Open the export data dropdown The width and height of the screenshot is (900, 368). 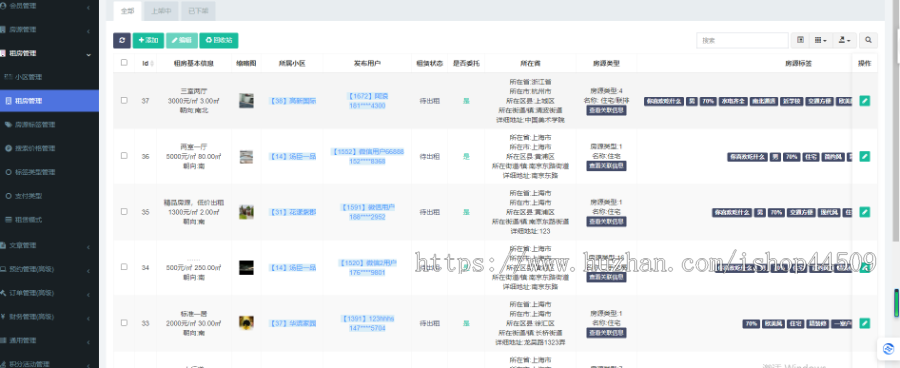tap(844, 40)
